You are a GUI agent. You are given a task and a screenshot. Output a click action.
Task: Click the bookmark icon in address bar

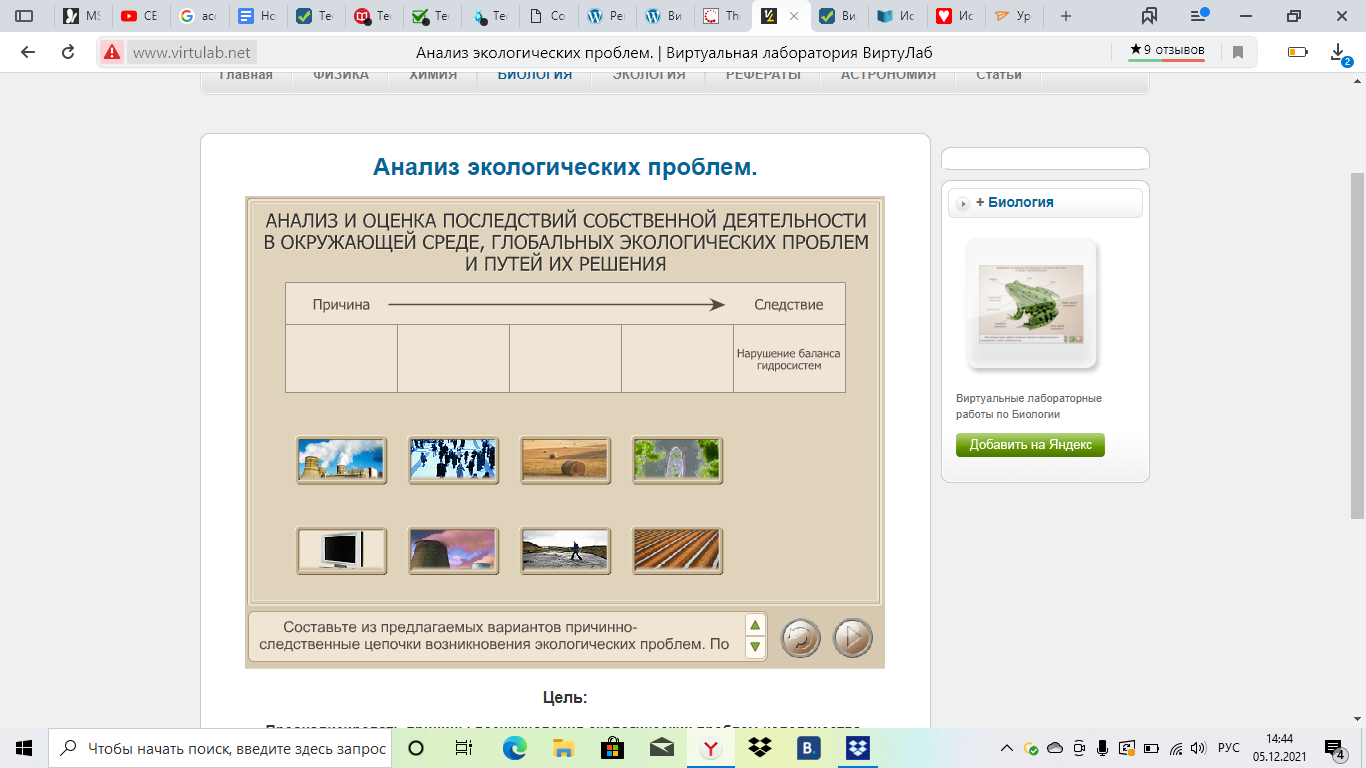coord(1238,52)
